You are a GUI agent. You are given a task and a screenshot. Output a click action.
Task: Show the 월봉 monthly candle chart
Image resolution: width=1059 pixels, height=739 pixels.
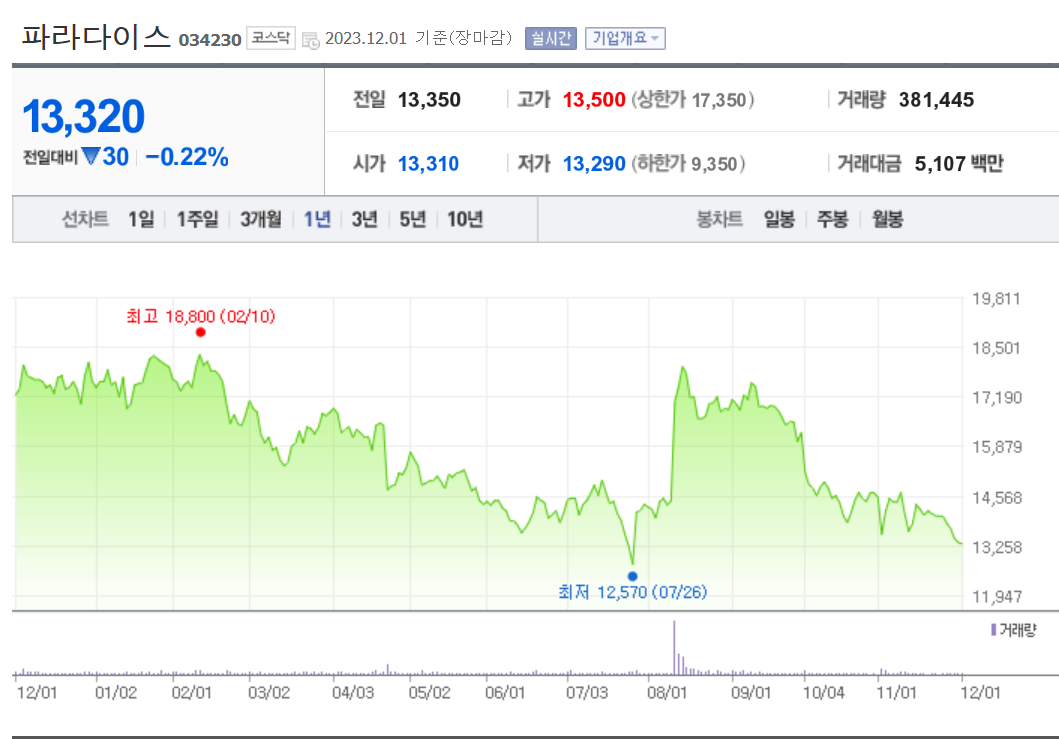tap(887, 219)
